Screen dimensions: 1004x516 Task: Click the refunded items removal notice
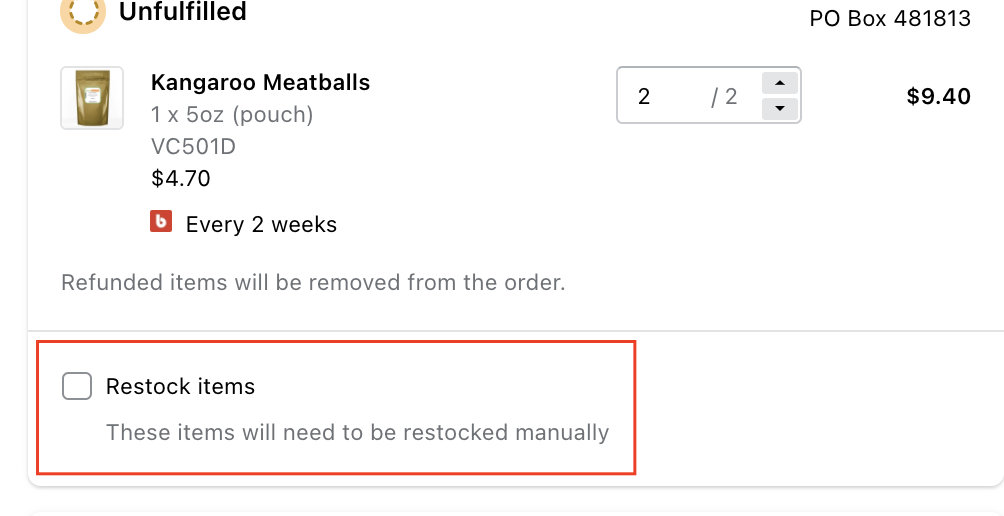tap(313, 282)
